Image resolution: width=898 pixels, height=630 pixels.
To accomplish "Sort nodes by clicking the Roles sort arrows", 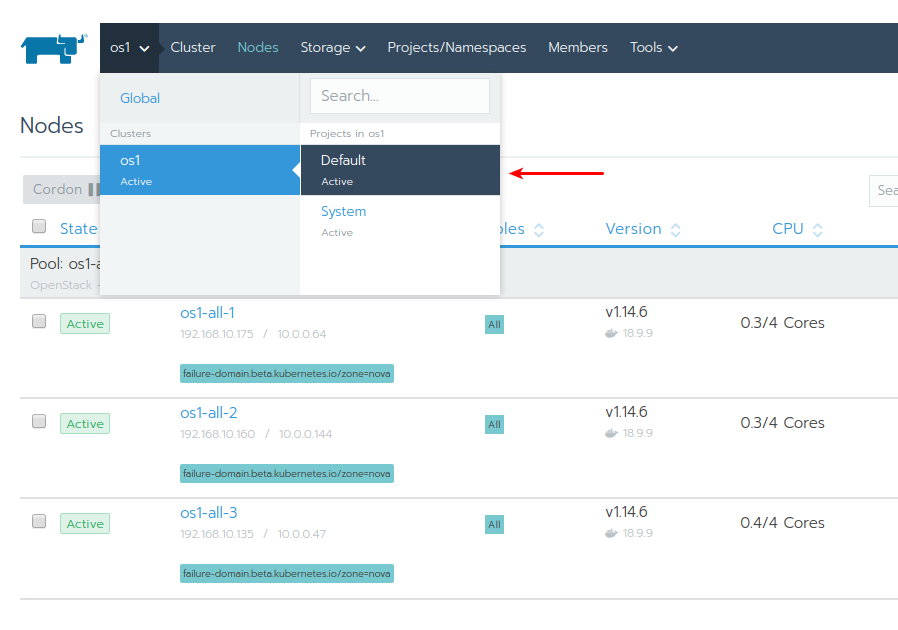I will (538, 229).
